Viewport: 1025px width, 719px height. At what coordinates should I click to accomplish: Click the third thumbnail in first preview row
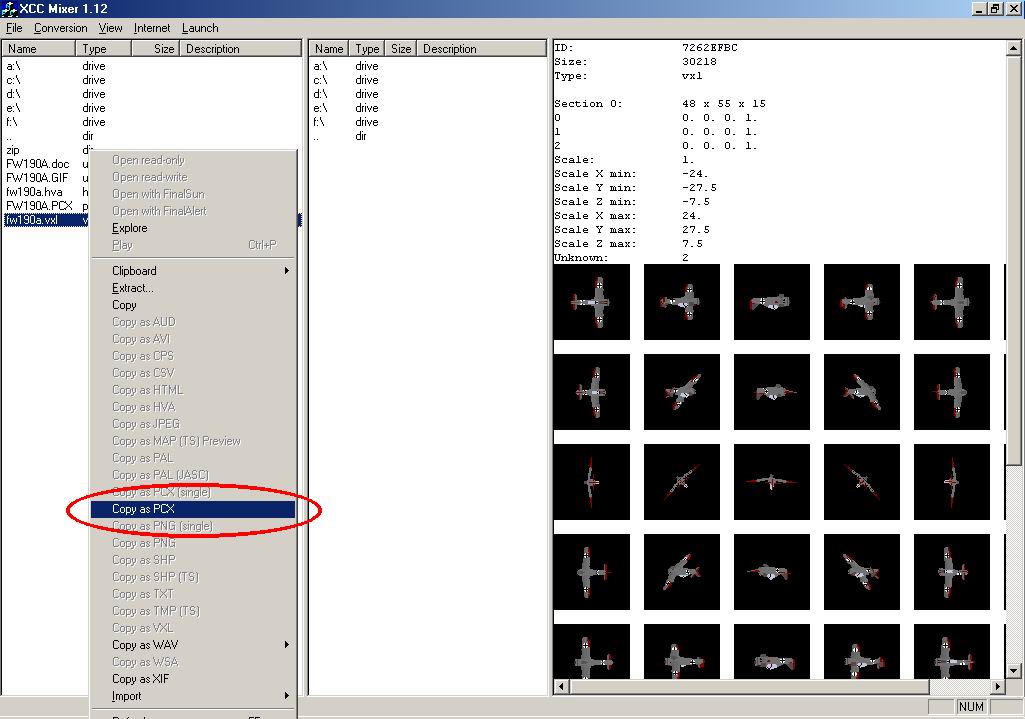(x=772, y=302)
